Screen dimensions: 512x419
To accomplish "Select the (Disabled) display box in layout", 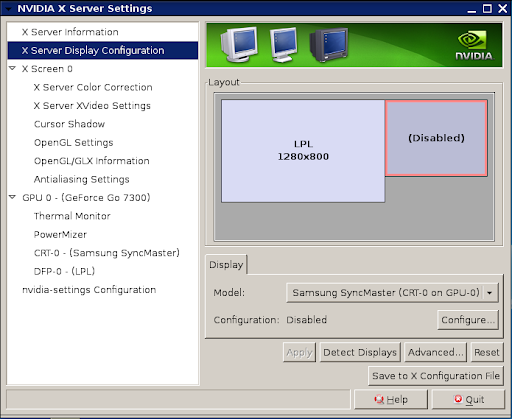I will pyautogui.click(x=436, y=138).
